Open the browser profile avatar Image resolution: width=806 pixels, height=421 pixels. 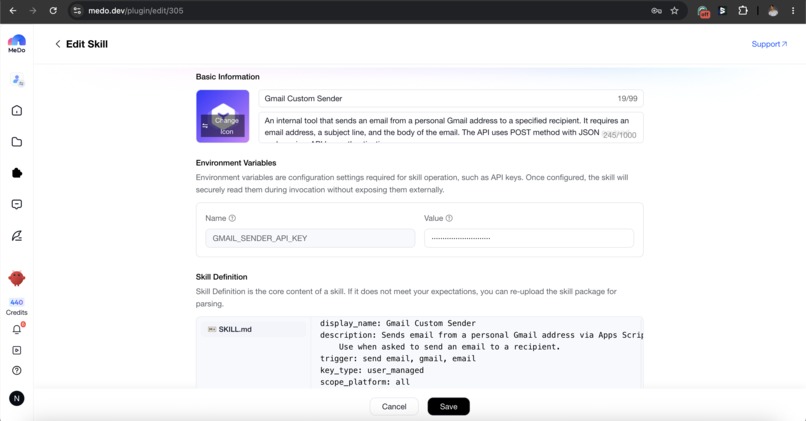coord(773,10)
